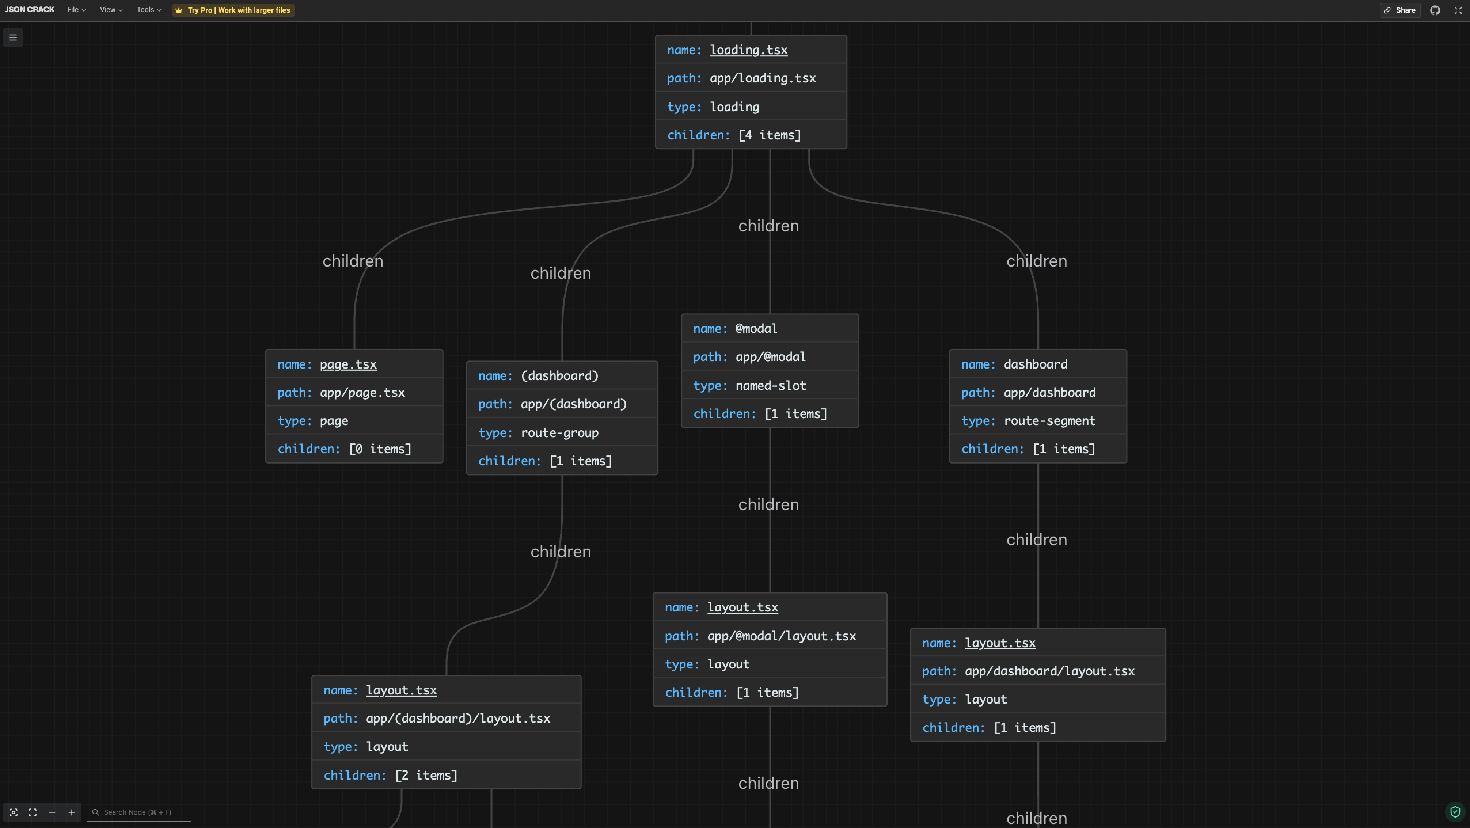Select the path app/@modal/layout.tsx row
The width and height of the screenshot is (1470, 828).
pyautogui.click(x=770, y=636)
